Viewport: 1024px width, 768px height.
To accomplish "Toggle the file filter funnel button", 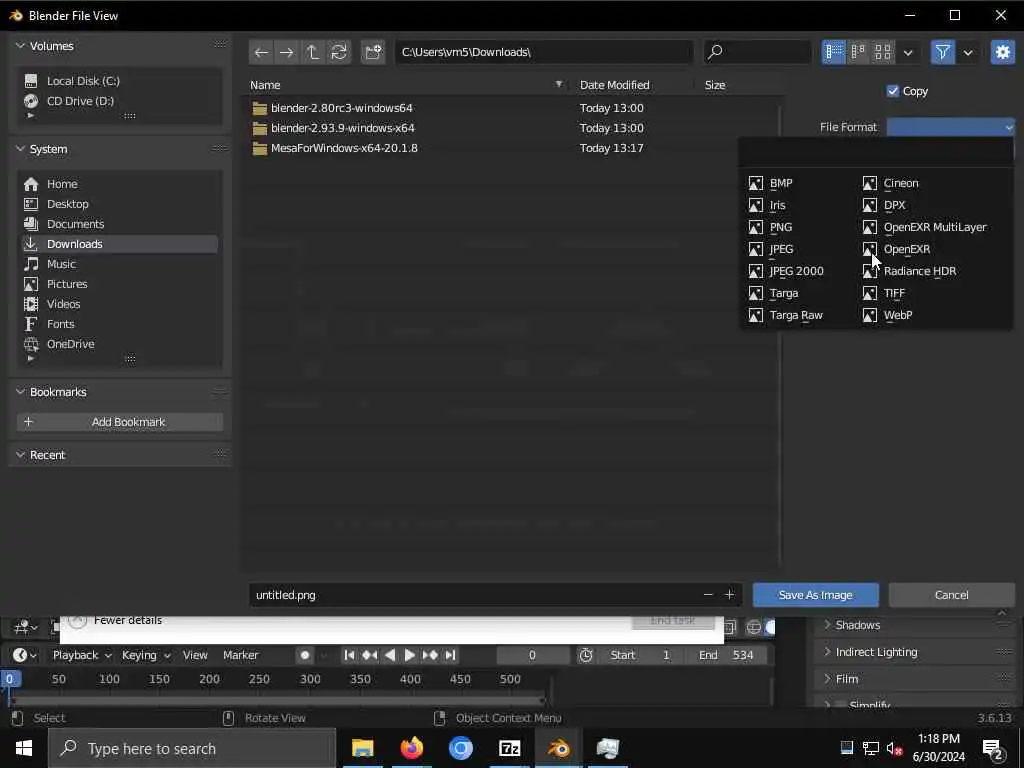I will pos(942,52).
